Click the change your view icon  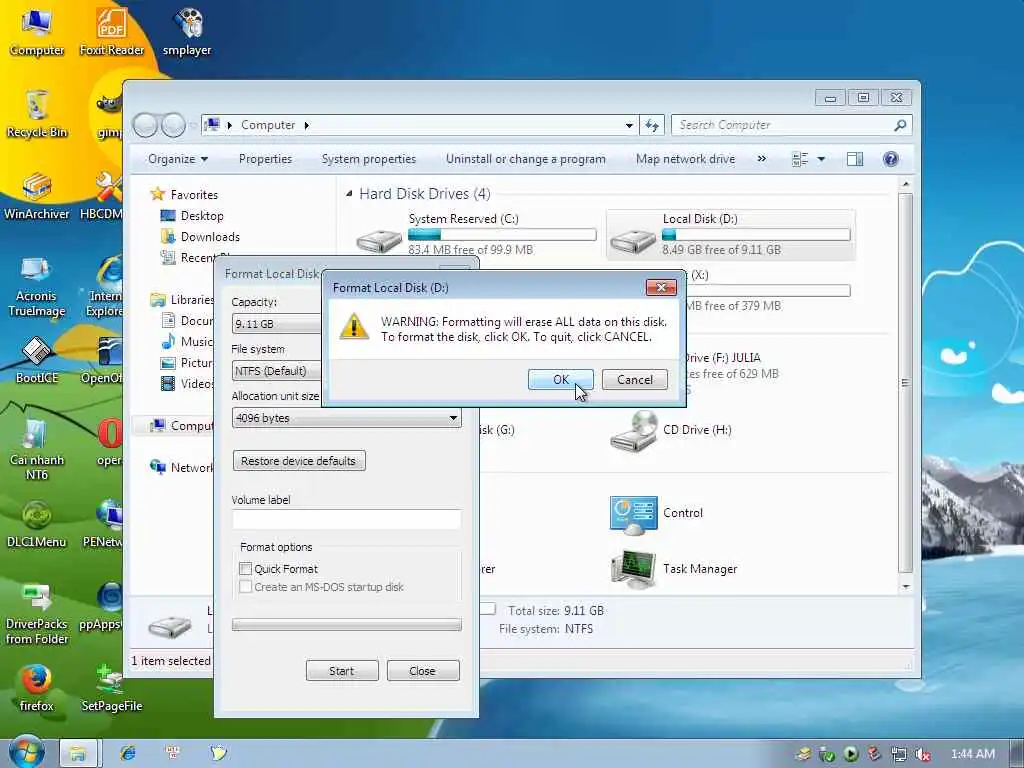(x=800, y=159)
